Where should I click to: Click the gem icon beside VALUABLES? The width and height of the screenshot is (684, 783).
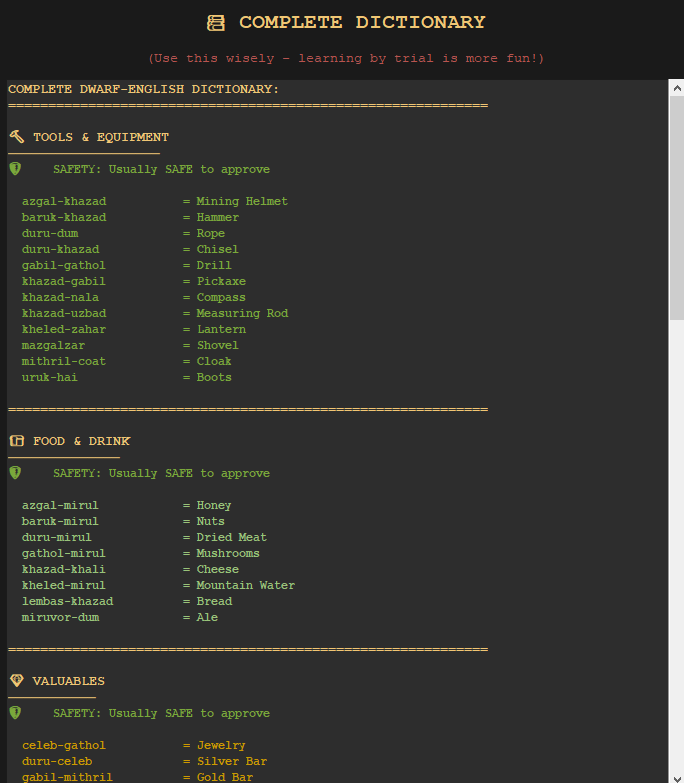[x=16, y=680]
